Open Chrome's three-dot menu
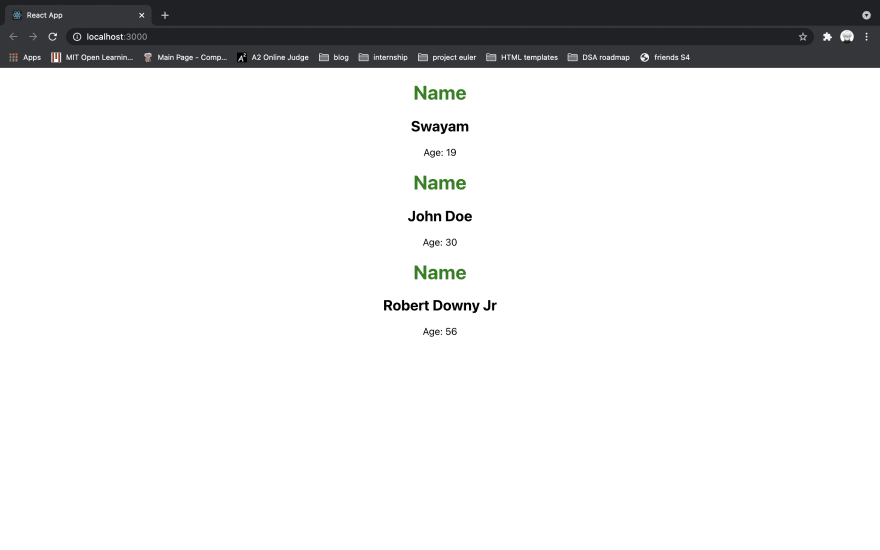 click(x=867, y=36)
